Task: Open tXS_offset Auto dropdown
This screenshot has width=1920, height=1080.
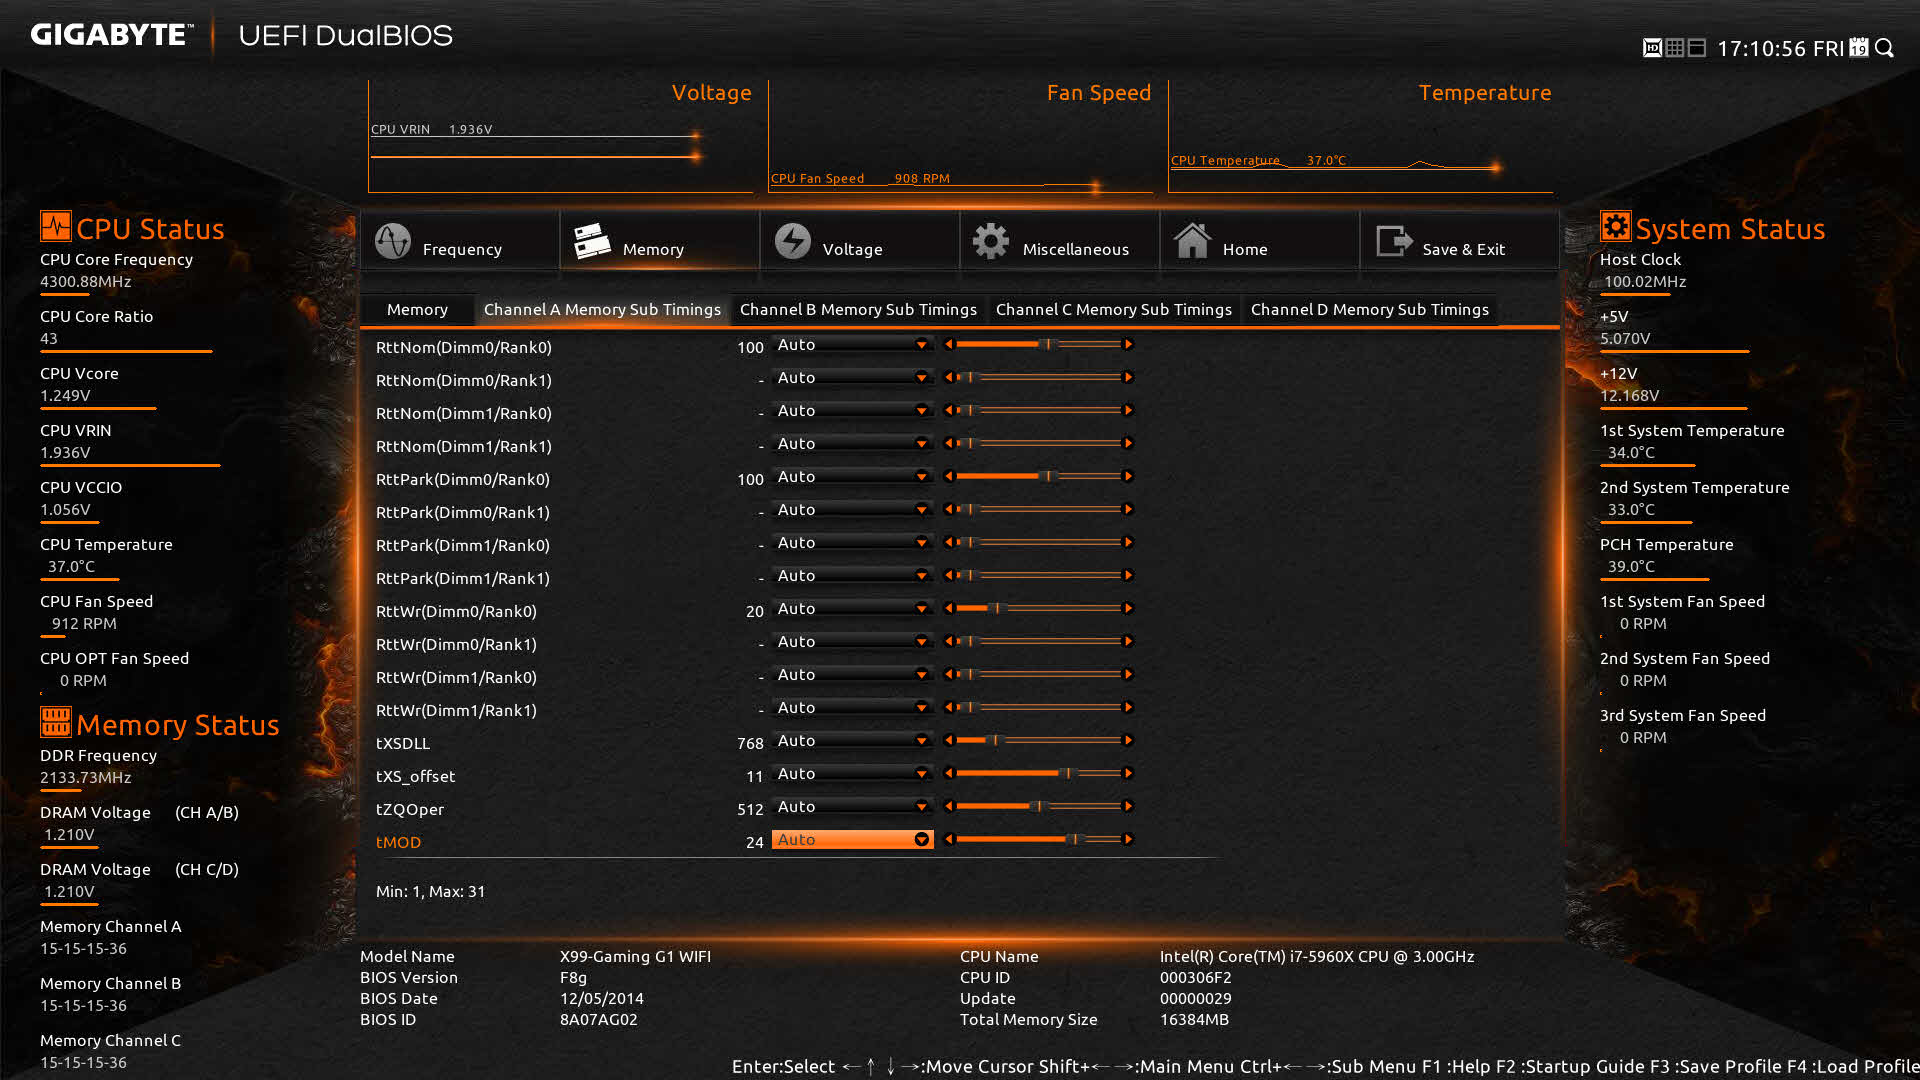Action: click(x=852, y=774)
